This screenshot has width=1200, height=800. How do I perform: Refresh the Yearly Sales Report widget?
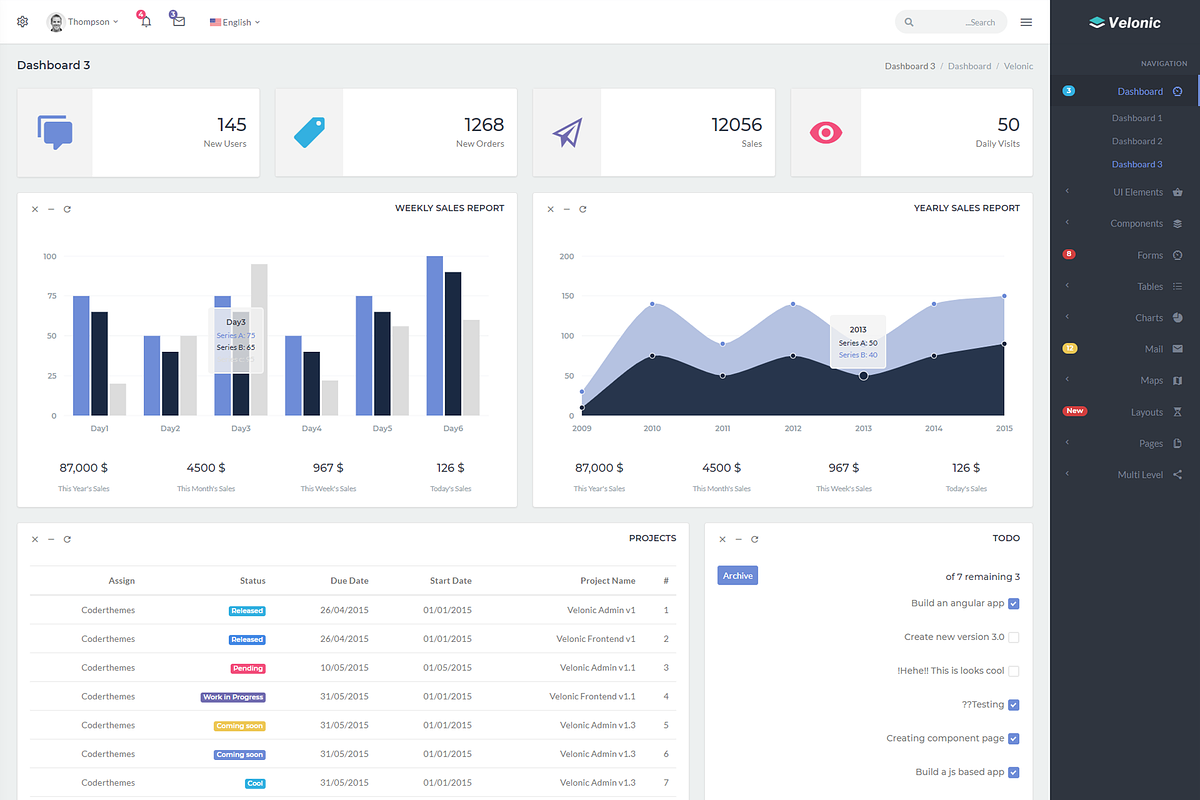[583, 209]
